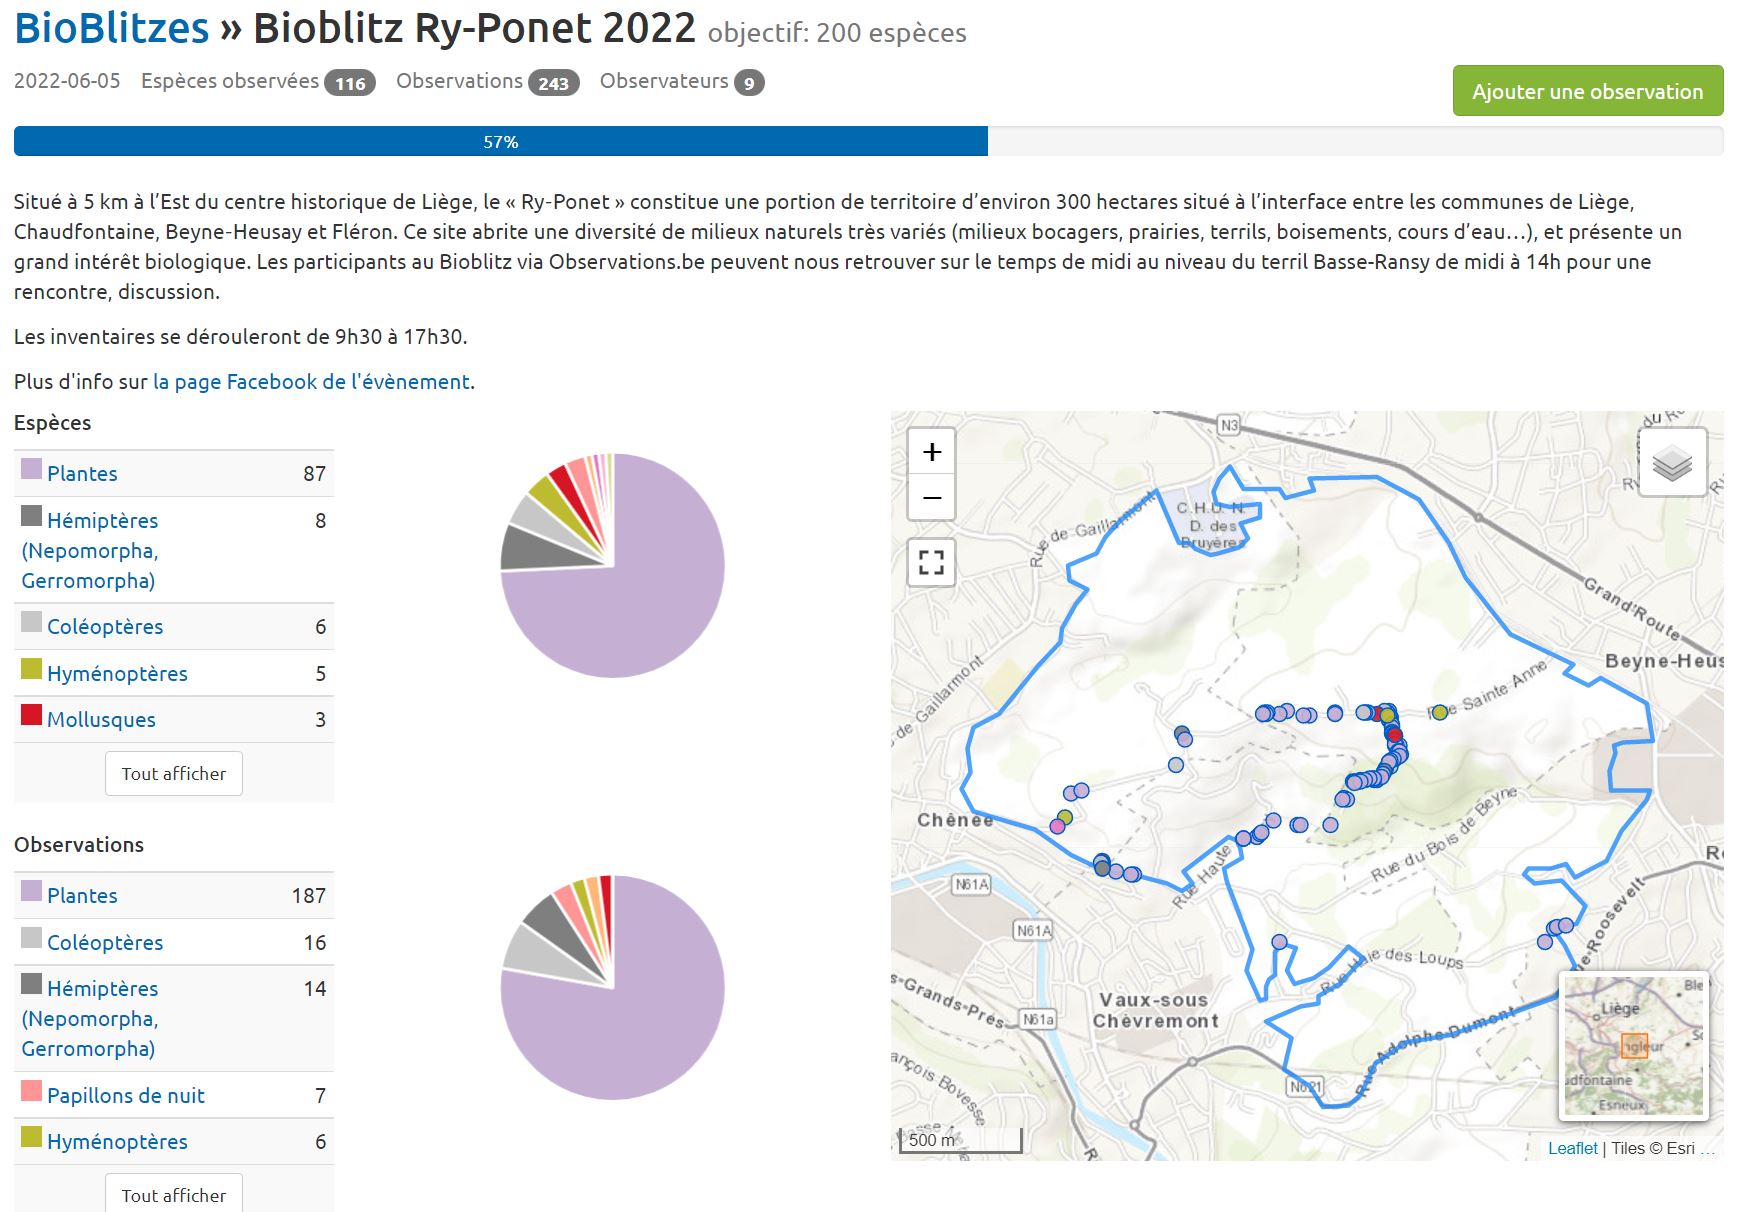
Task: Select the pink observation marker near Chênée
Action: coord(1057,826)
